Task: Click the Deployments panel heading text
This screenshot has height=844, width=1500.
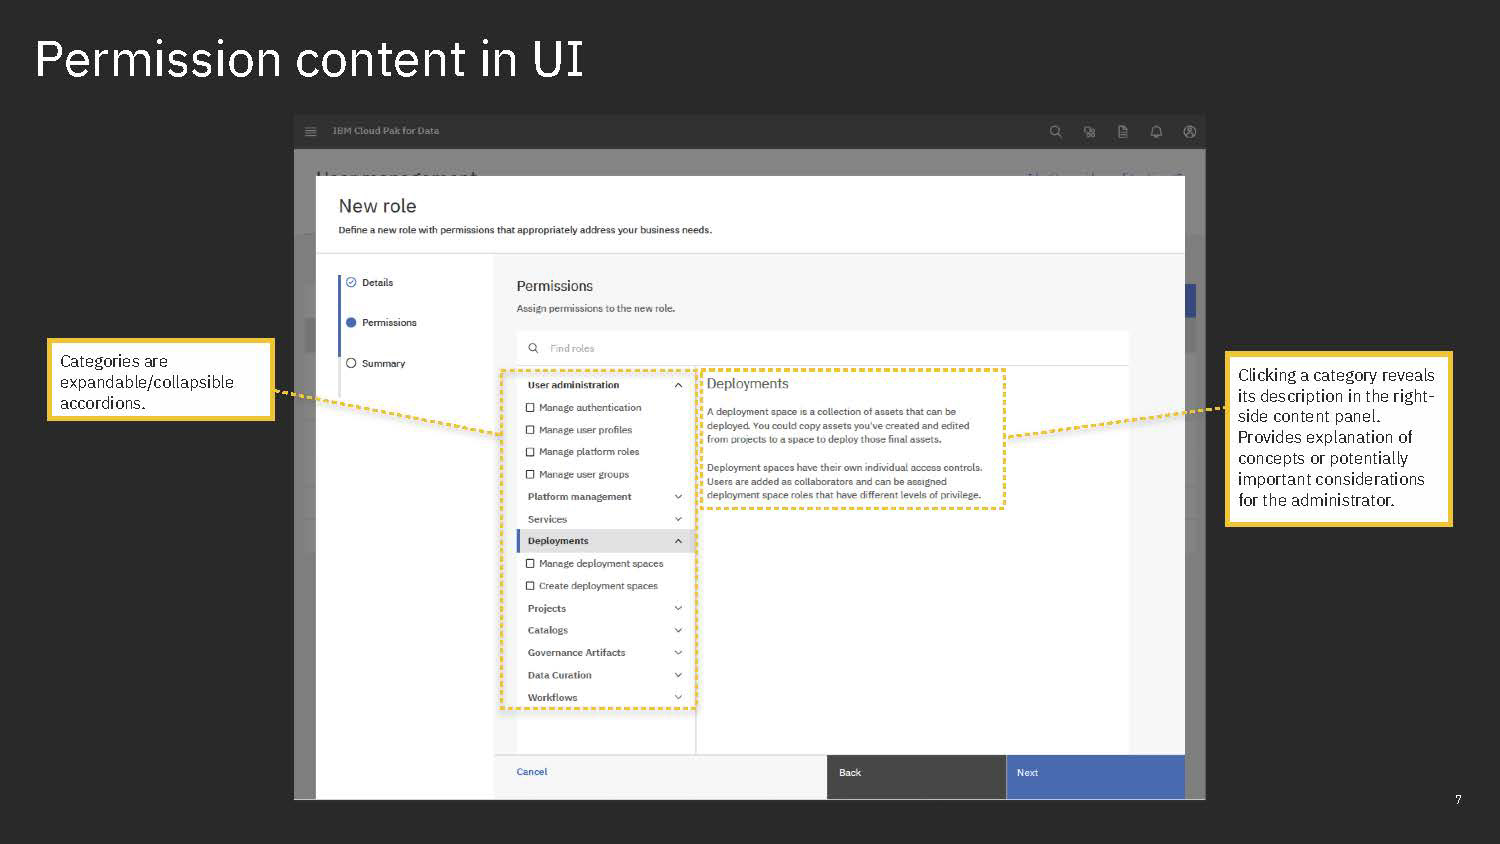Action: coord(747,384)
